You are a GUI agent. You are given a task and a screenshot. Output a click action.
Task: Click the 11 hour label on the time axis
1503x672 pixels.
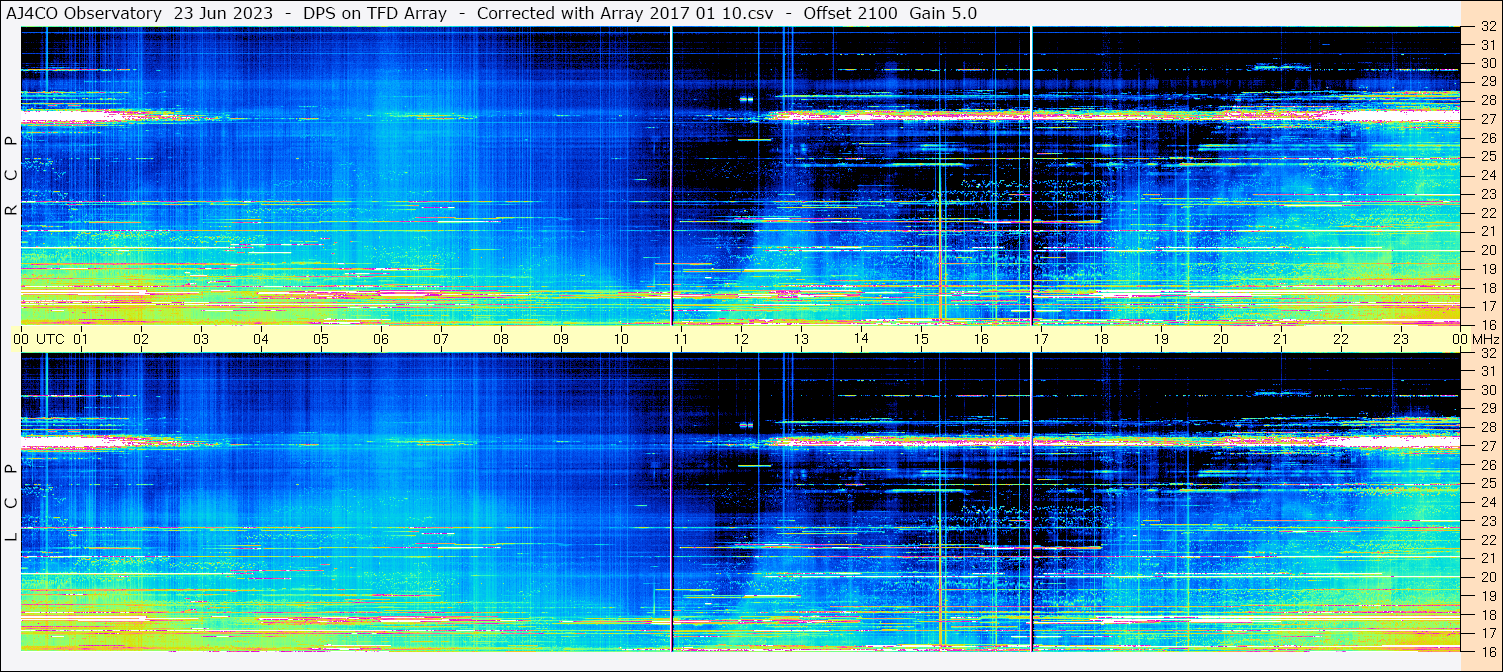(681, 339)
